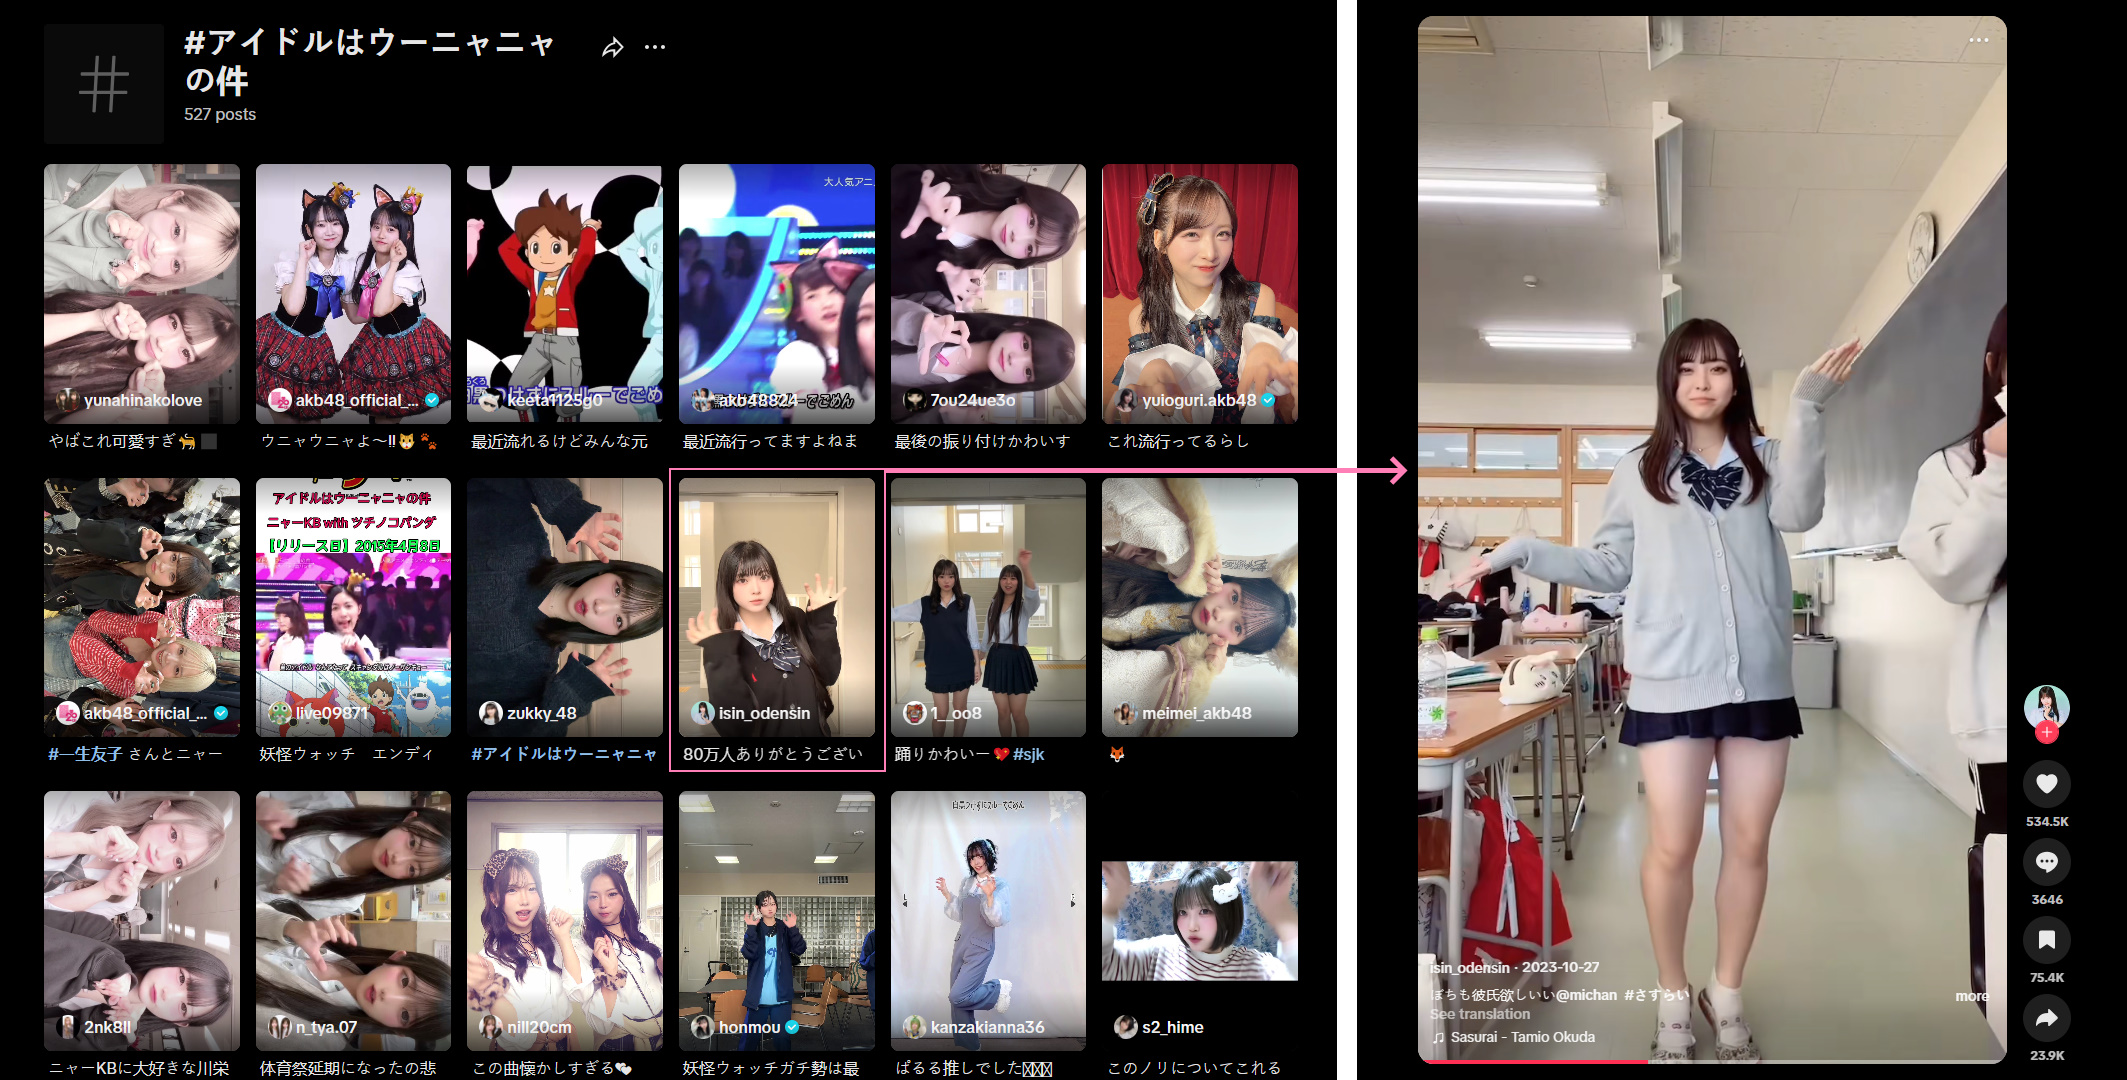Like the video with the heart icon
2127x1080 pixels.
point(2046,784)
